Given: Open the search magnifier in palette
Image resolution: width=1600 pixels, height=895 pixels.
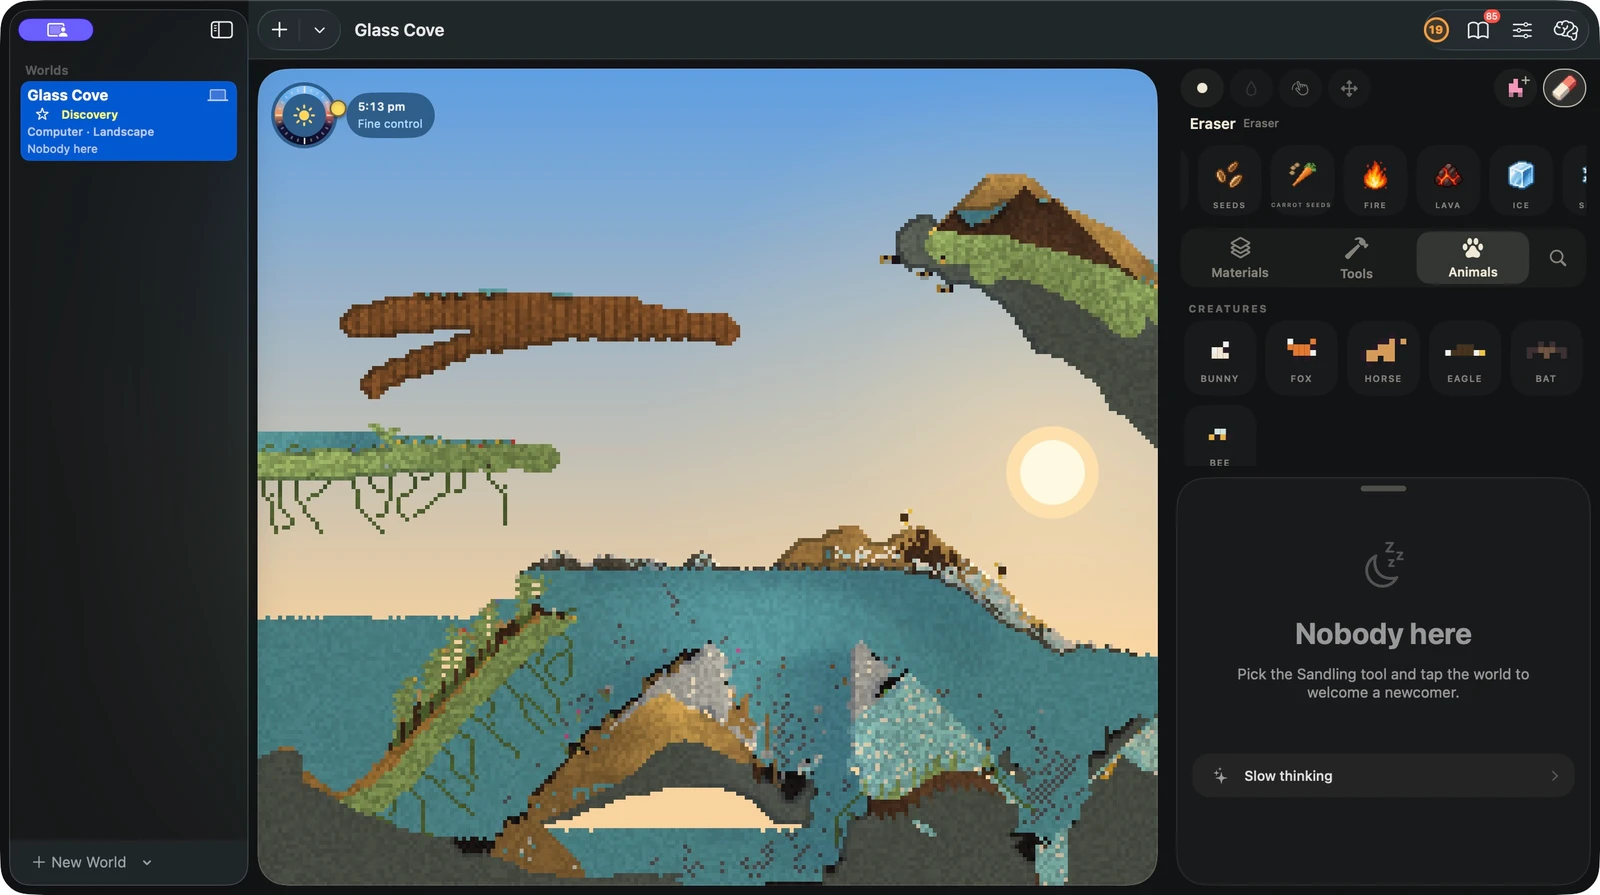Looking at the screenshot, I should click(x=1558, y=258).
